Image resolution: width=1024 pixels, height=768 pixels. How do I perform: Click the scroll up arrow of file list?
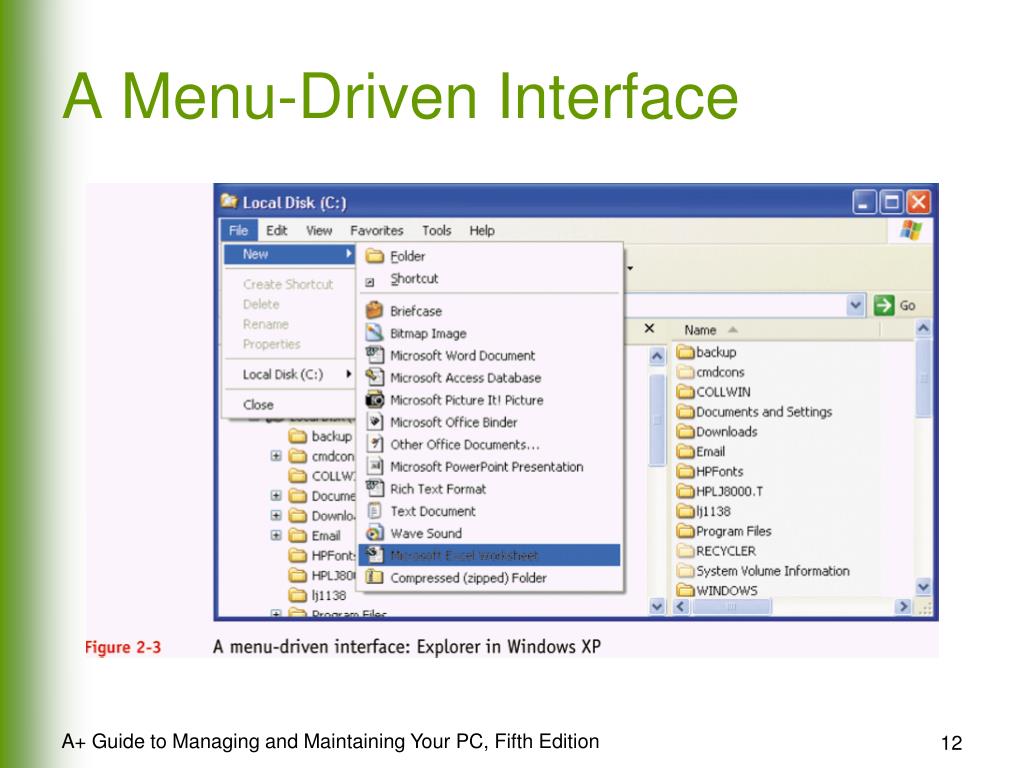coord(923,328)
